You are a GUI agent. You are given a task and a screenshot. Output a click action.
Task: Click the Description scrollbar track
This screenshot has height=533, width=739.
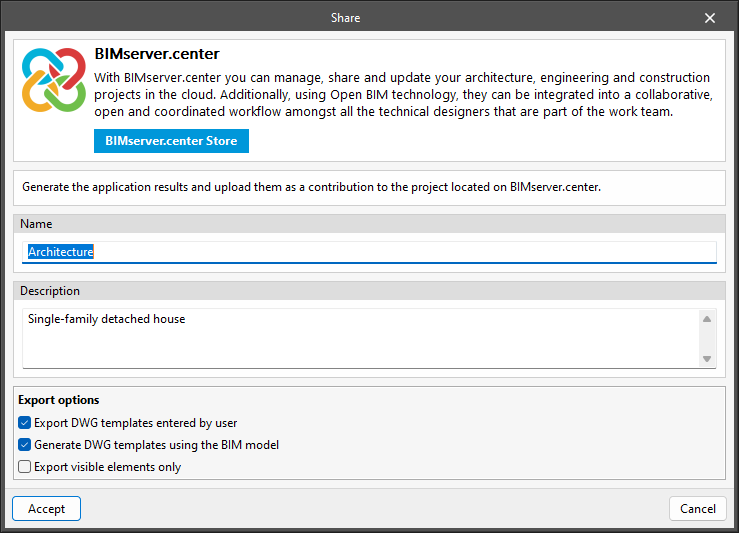pos(707,339)
